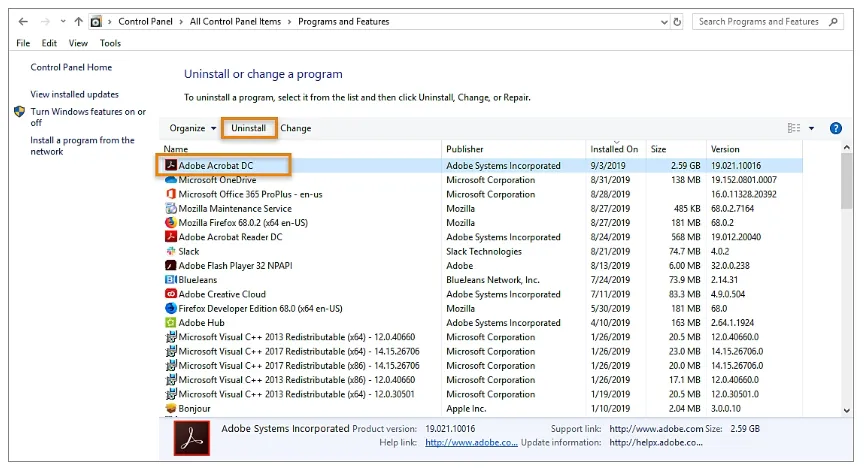Viewport: 867px width, 468px height.
Task: Open the recent locations dropdown arrow
Action: [63, 22]
